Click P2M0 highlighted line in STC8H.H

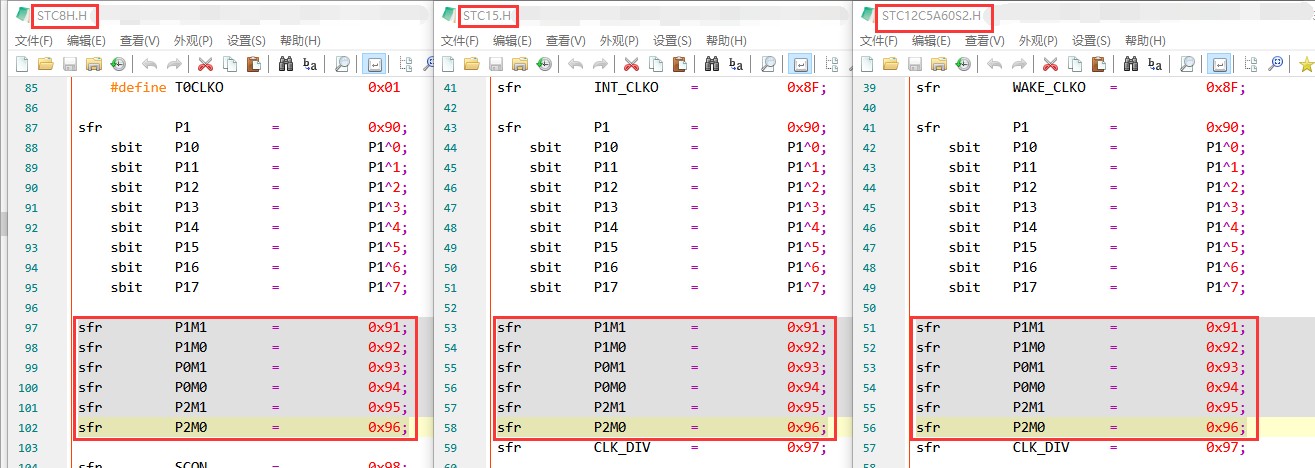point(243,427)
